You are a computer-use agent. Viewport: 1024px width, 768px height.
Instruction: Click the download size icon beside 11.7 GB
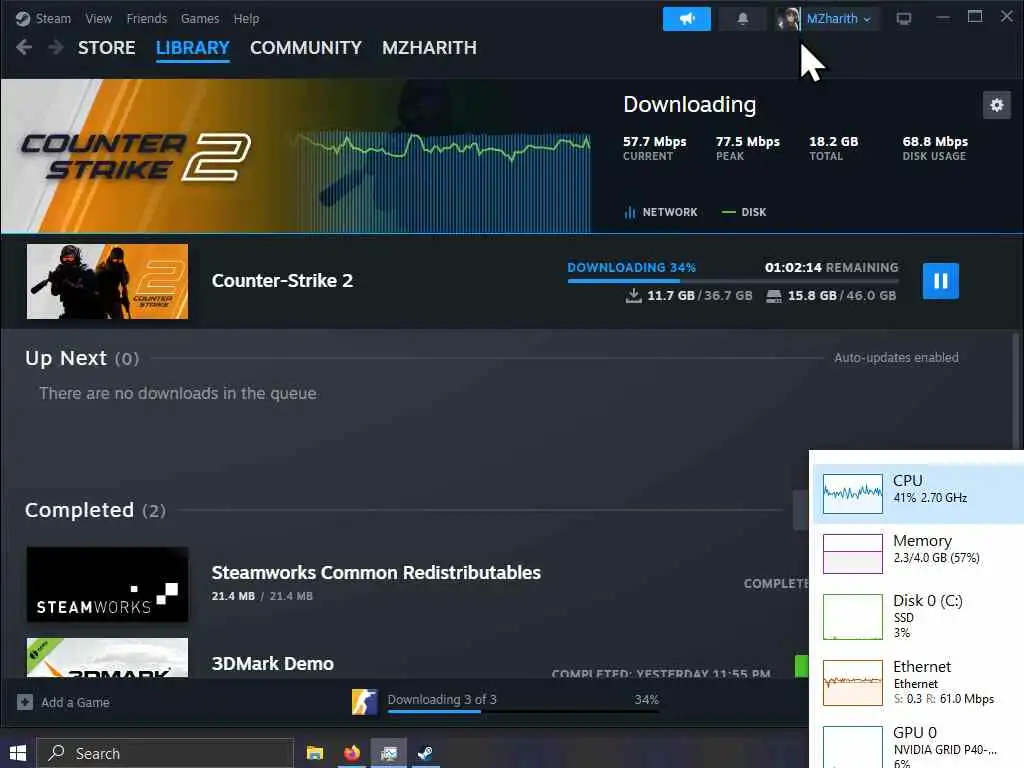click(633, 296)
